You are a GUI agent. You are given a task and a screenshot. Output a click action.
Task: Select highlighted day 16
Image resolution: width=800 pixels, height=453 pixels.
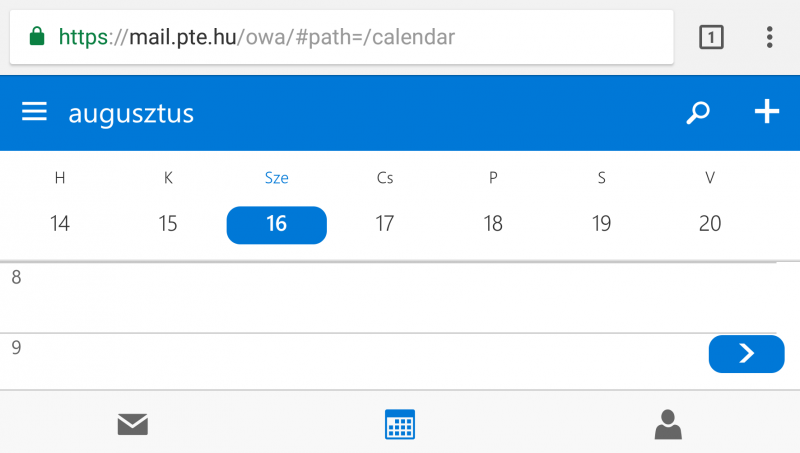(x=277, y=225)
